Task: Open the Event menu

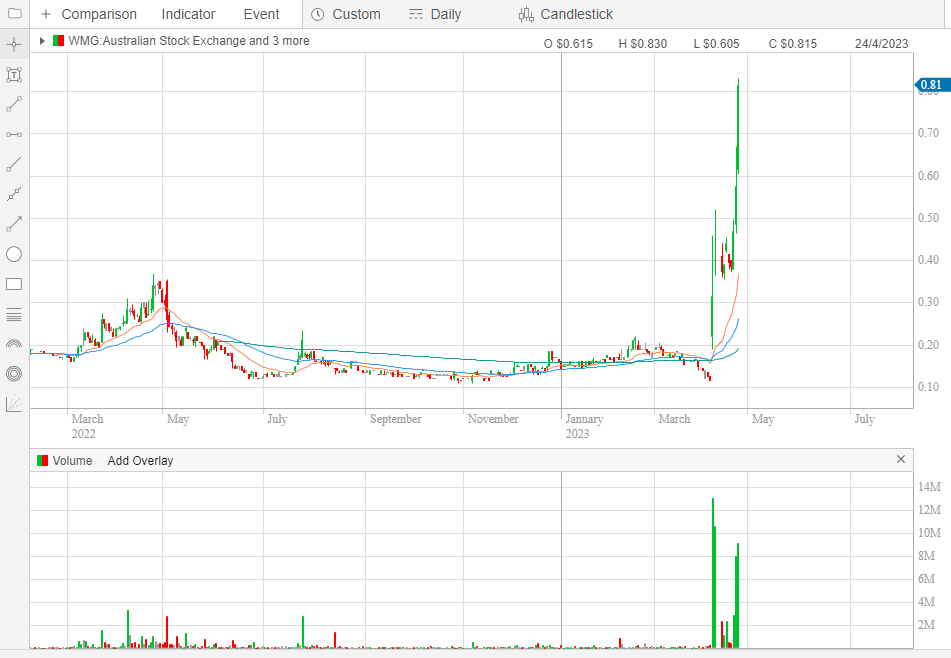Action: coord(261,14)
